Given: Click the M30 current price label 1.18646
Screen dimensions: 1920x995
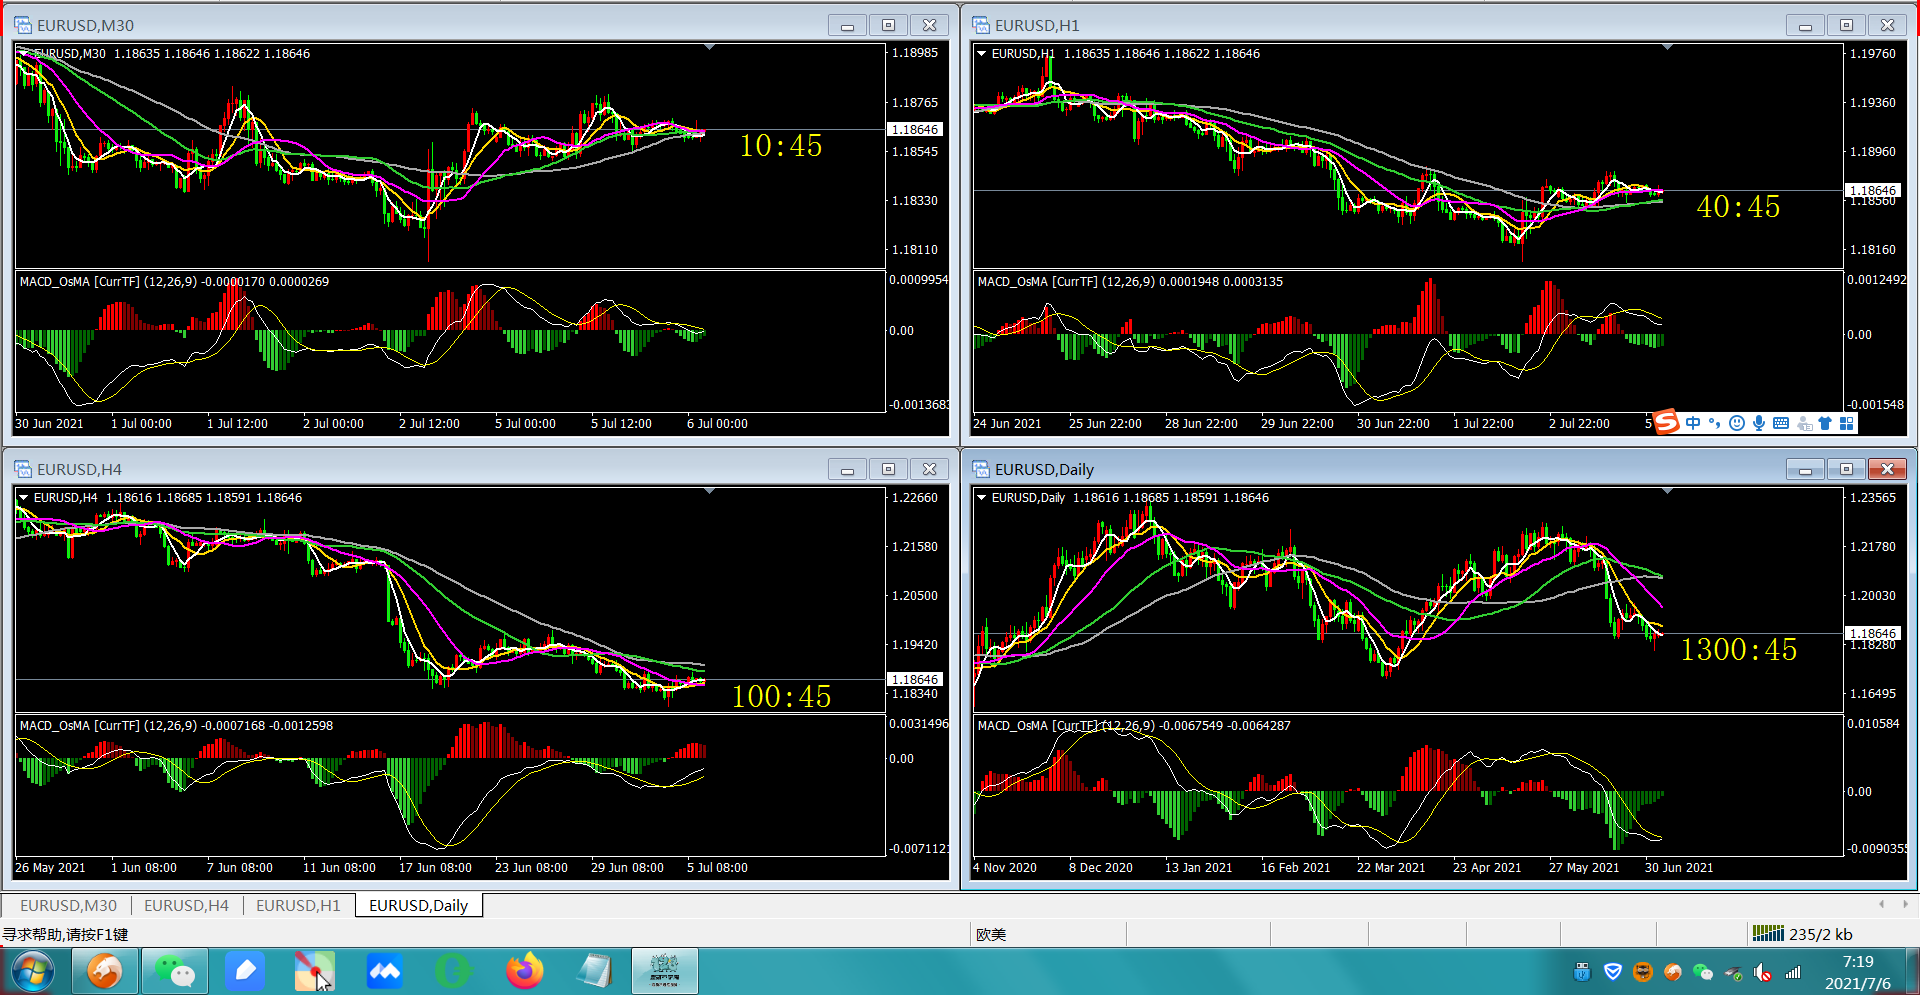Looking at the screenshot, I should coord(915,129).
